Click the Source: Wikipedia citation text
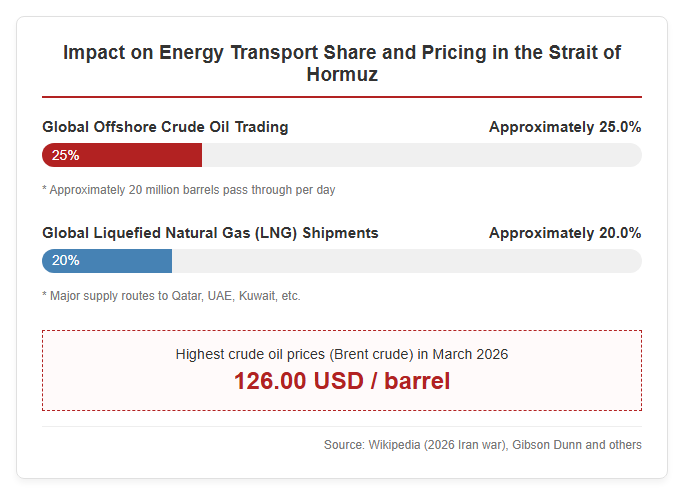684x498 pixels. [x=416, y=445]
